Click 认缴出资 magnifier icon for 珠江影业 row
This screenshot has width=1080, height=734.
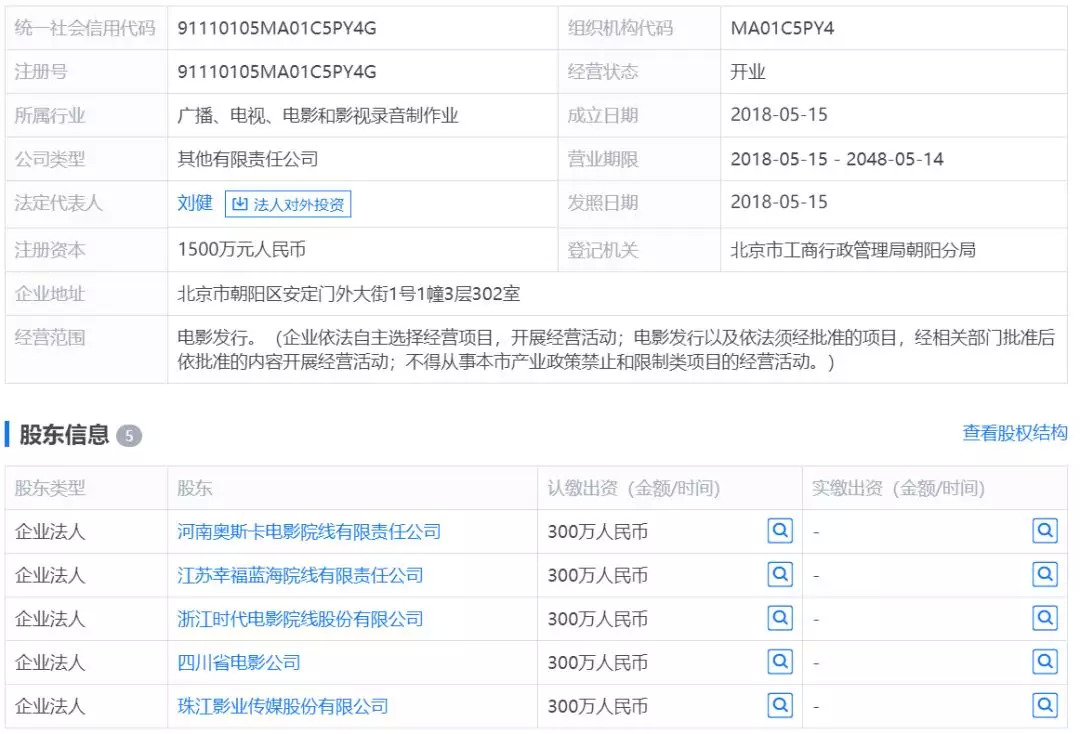coord(780,705)
